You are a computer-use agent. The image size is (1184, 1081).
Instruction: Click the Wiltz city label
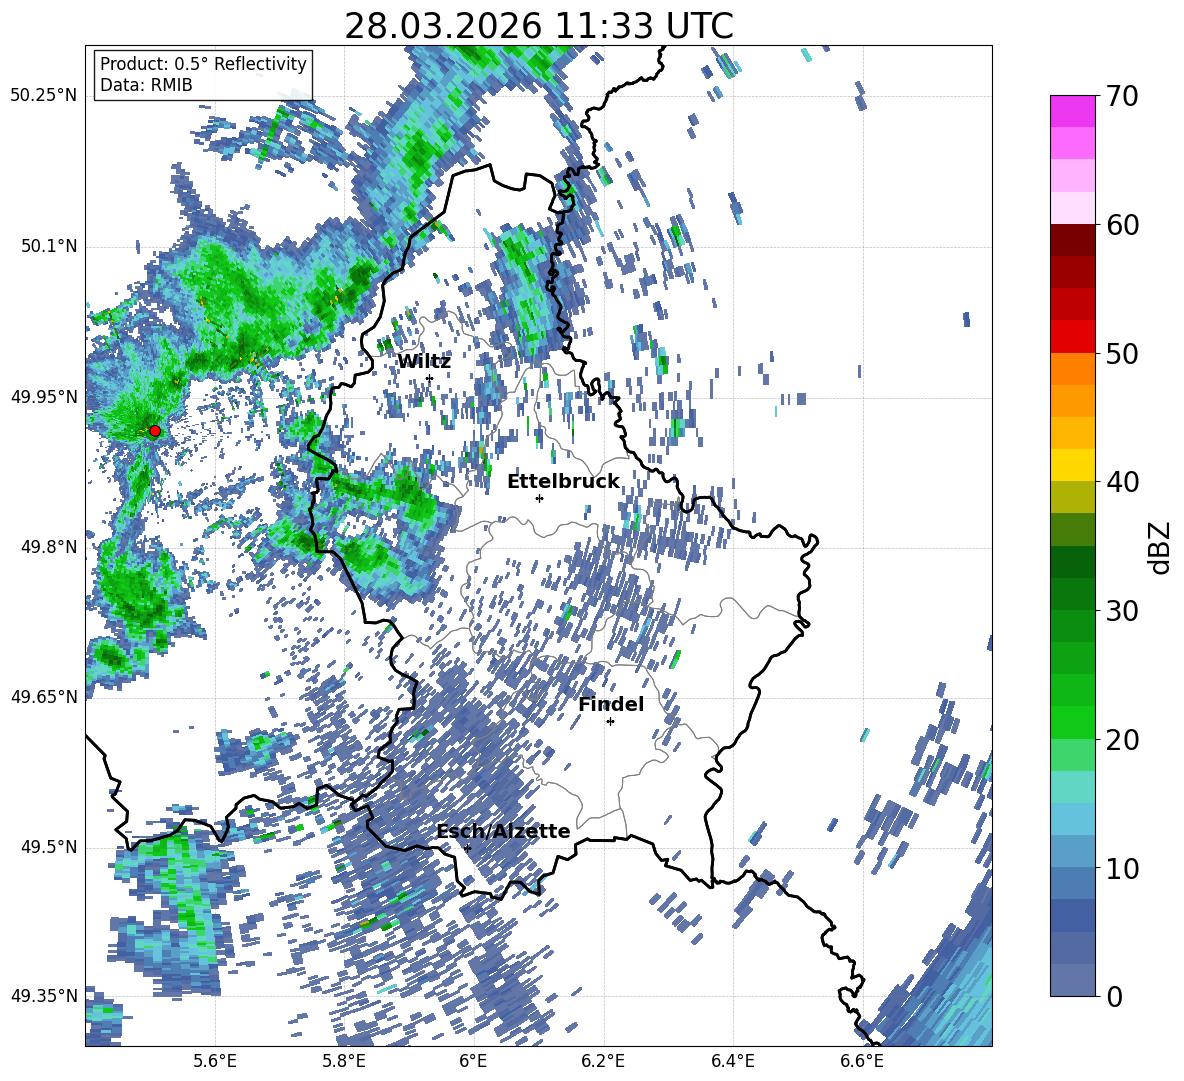coord(424,362)
